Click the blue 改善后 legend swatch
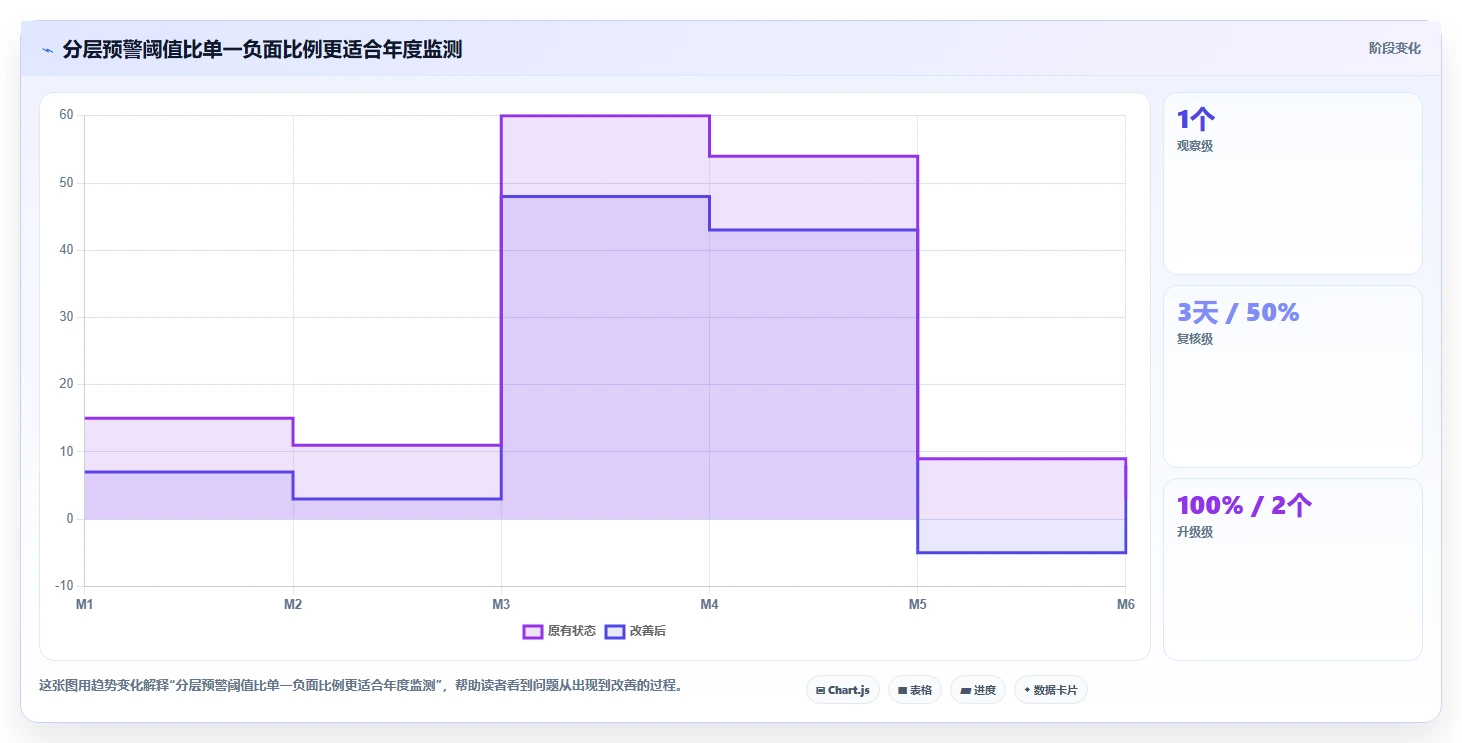Viewport: 1462px width, 743px height. point(615,631)
